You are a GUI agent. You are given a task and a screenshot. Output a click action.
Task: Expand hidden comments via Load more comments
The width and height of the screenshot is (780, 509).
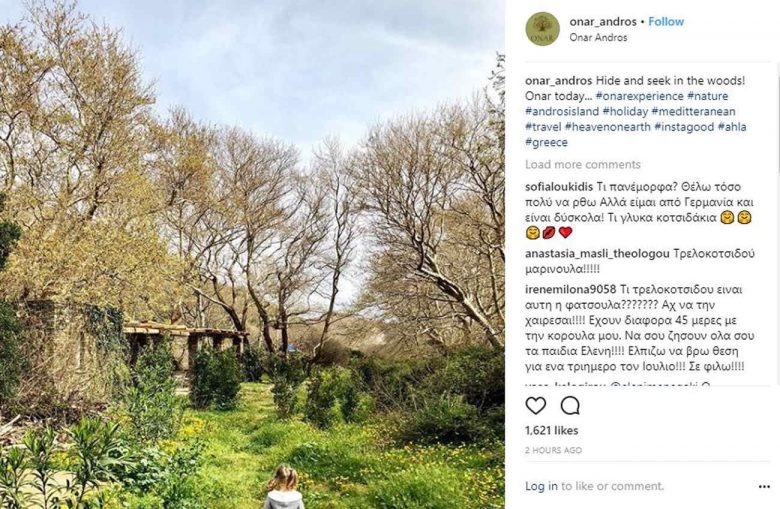583,165
